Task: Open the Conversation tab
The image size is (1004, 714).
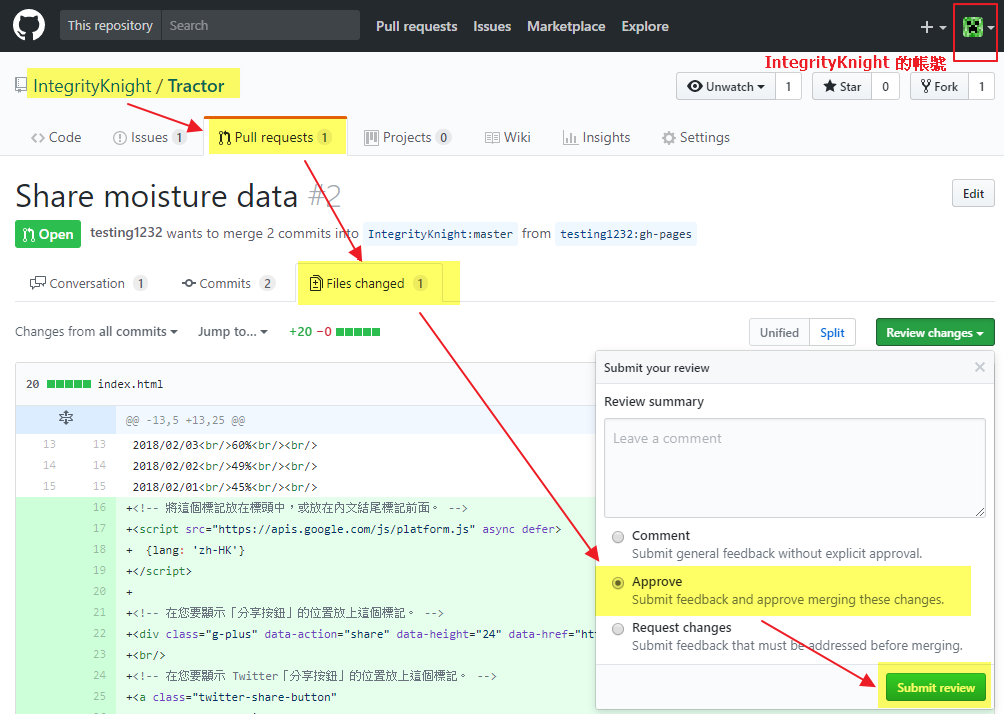Action: pos(87,283)
